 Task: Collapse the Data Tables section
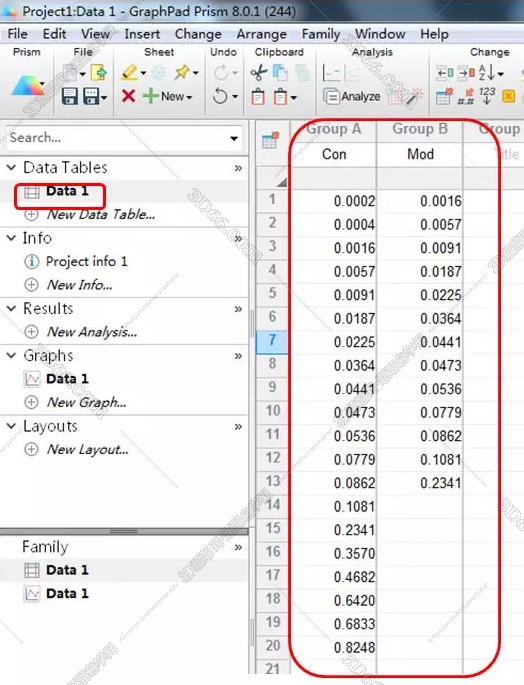point(11,167)
